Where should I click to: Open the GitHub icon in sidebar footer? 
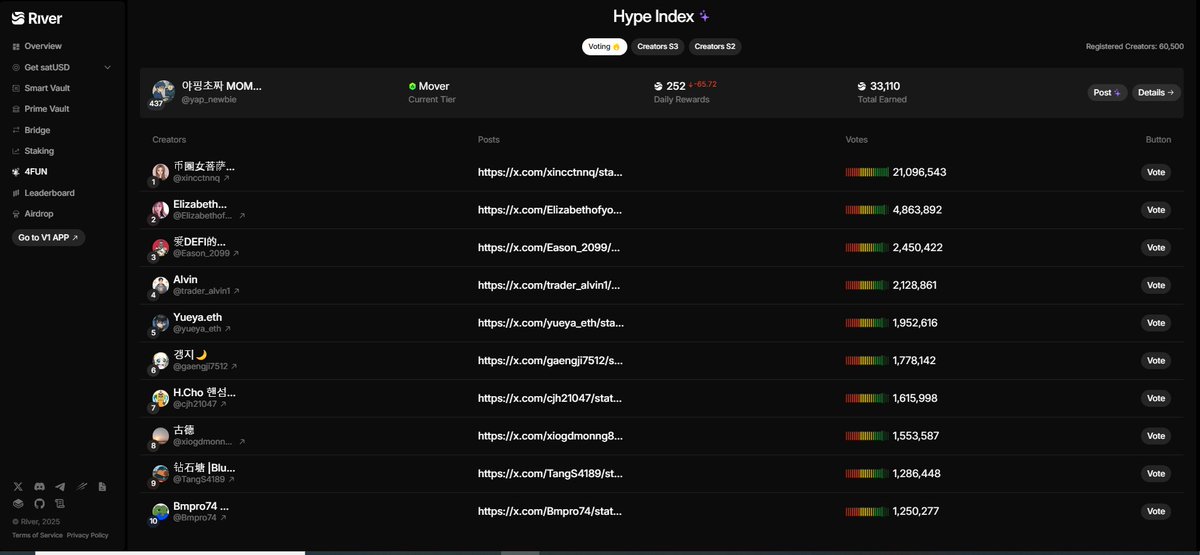coord(39,503)
